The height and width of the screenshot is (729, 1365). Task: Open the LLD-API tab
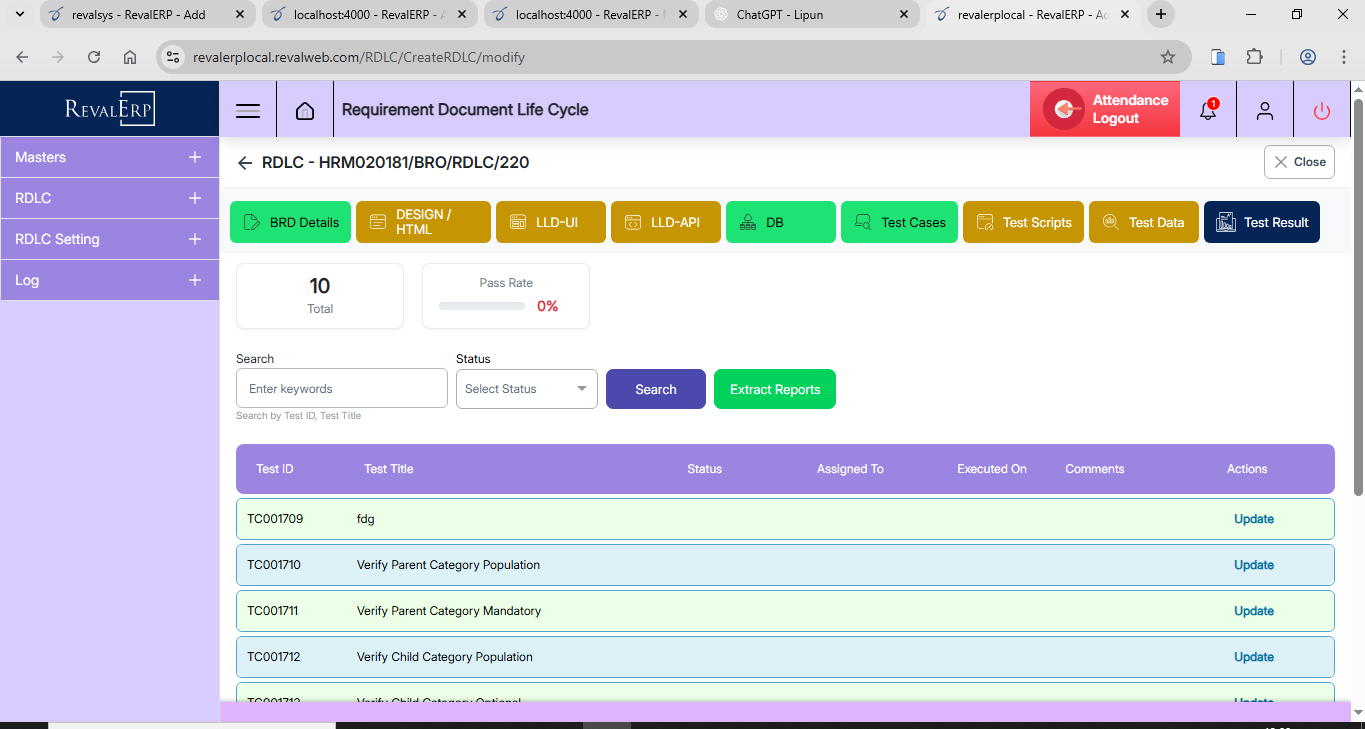[665, 222]
